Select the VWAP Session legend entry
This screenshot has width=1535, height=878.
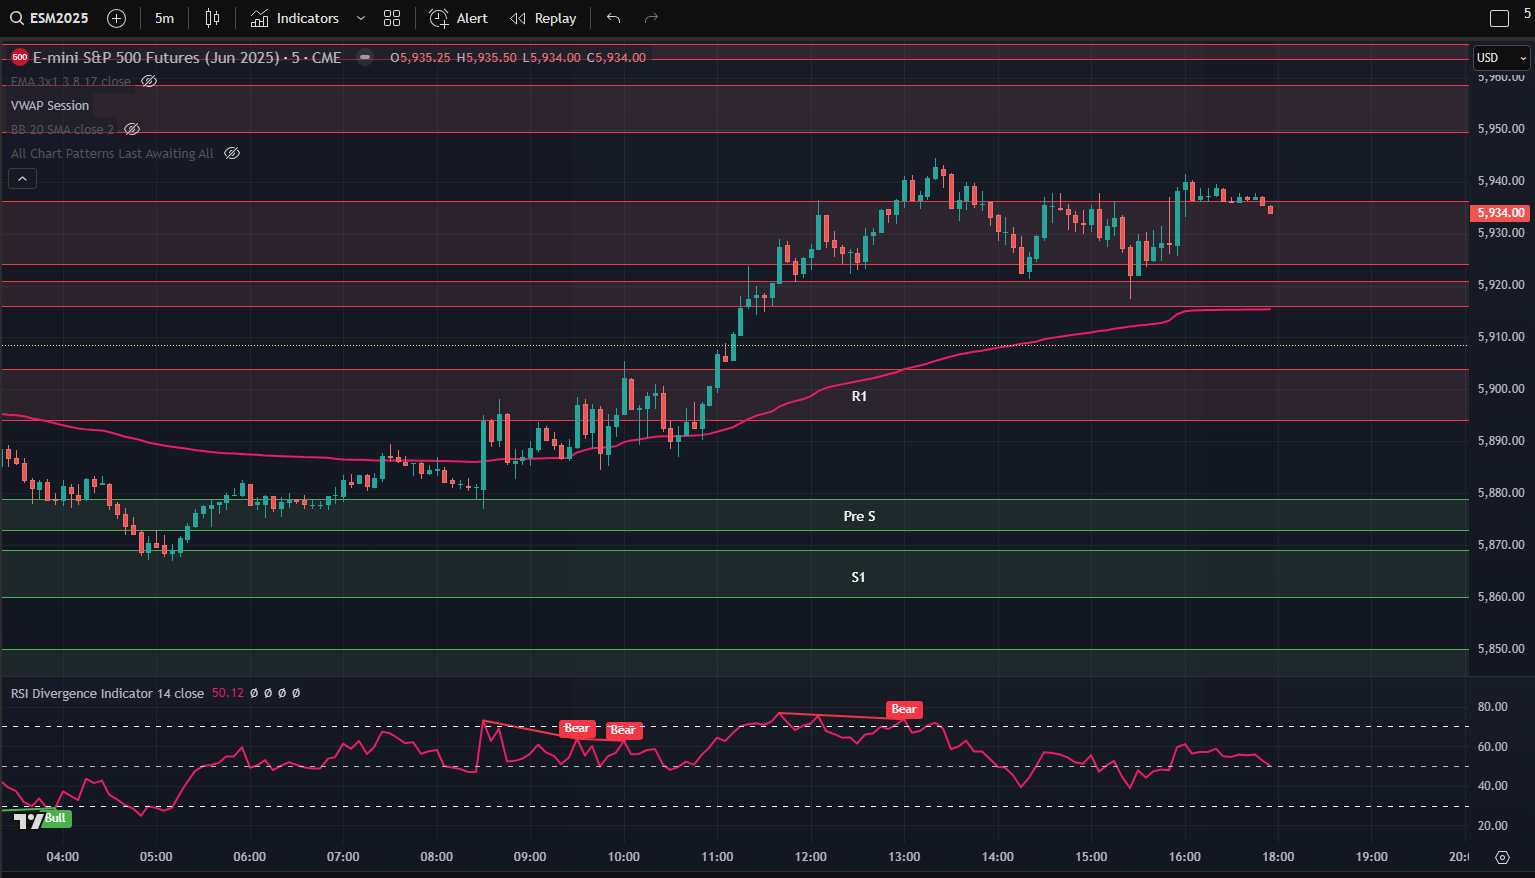(50, 105)
